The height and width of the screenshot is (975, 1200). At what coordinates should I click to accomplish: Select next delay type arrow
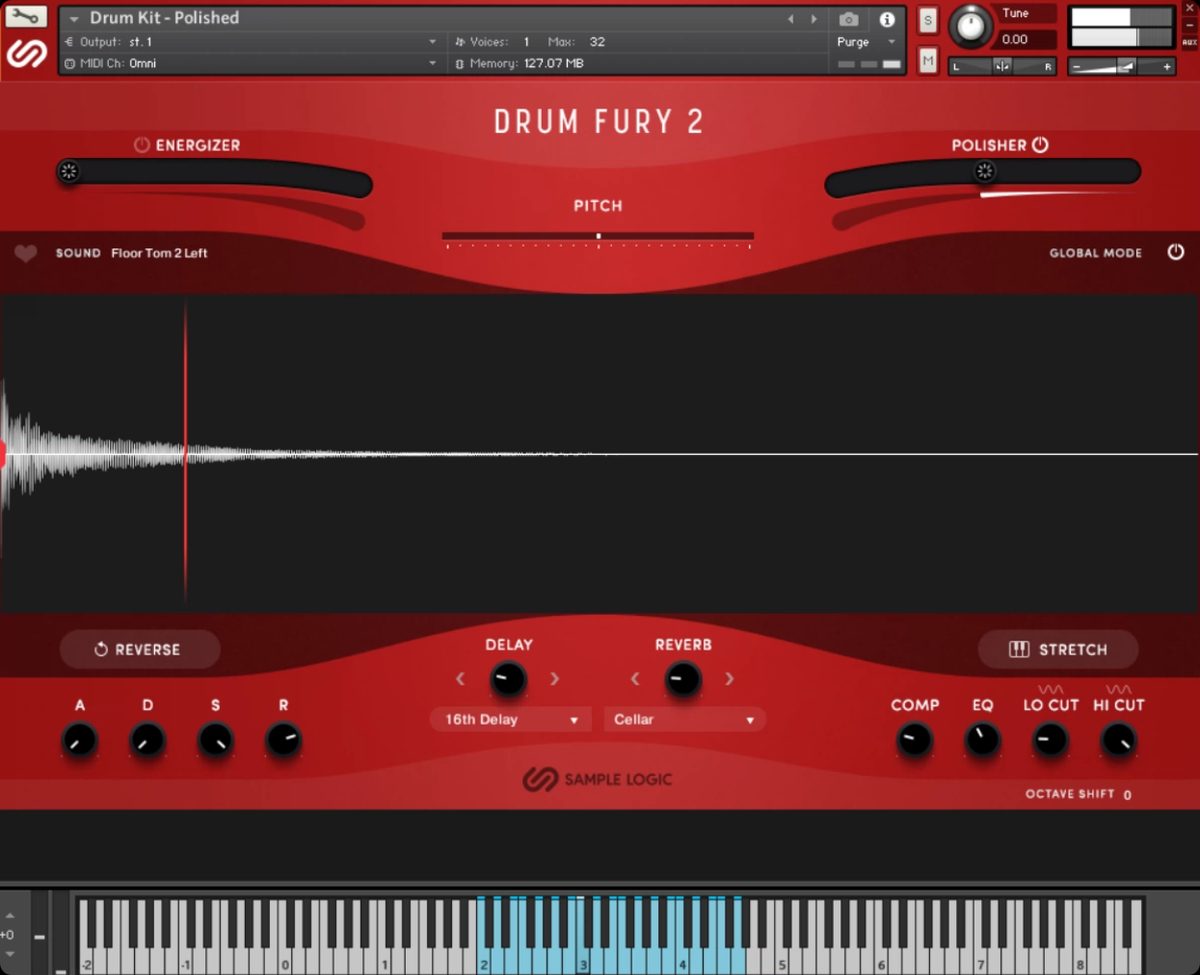click(555, 679)
